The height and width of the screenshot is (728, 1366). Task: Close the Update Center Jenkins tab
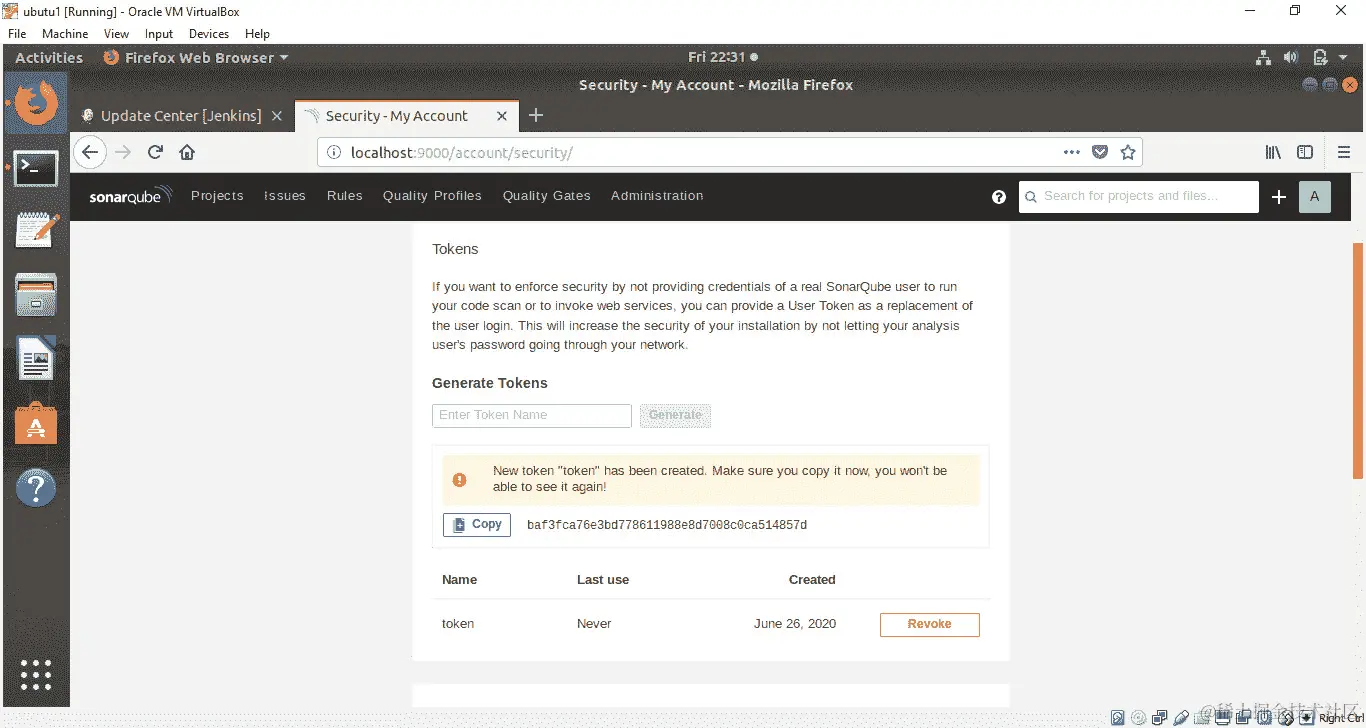click(x=277, y=116)
